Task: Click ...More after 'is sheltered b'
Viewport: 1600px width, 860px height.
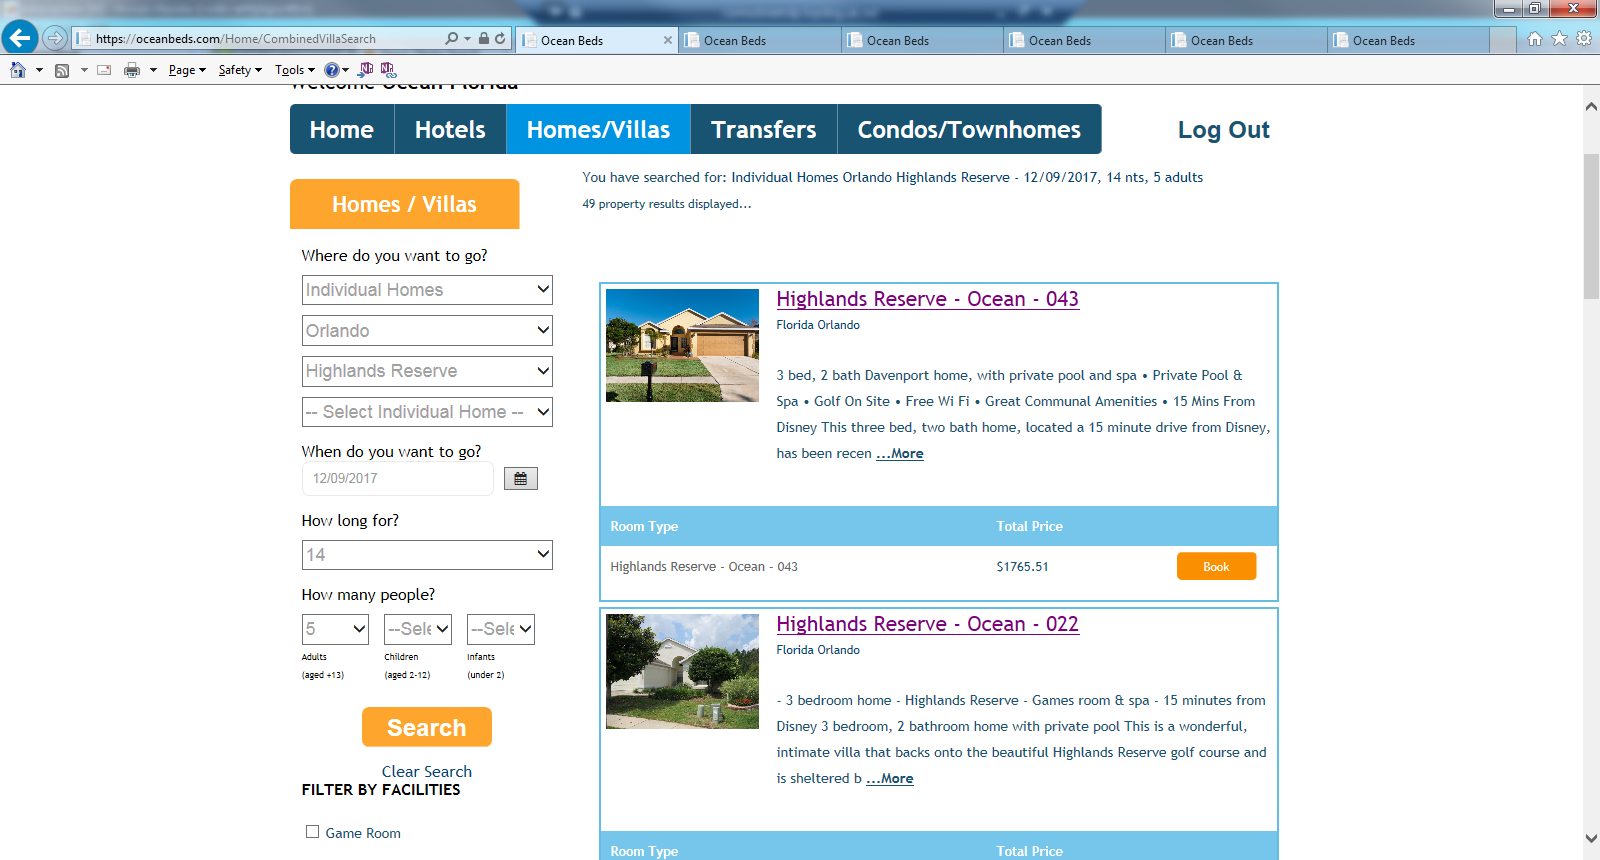Action: 890,779
